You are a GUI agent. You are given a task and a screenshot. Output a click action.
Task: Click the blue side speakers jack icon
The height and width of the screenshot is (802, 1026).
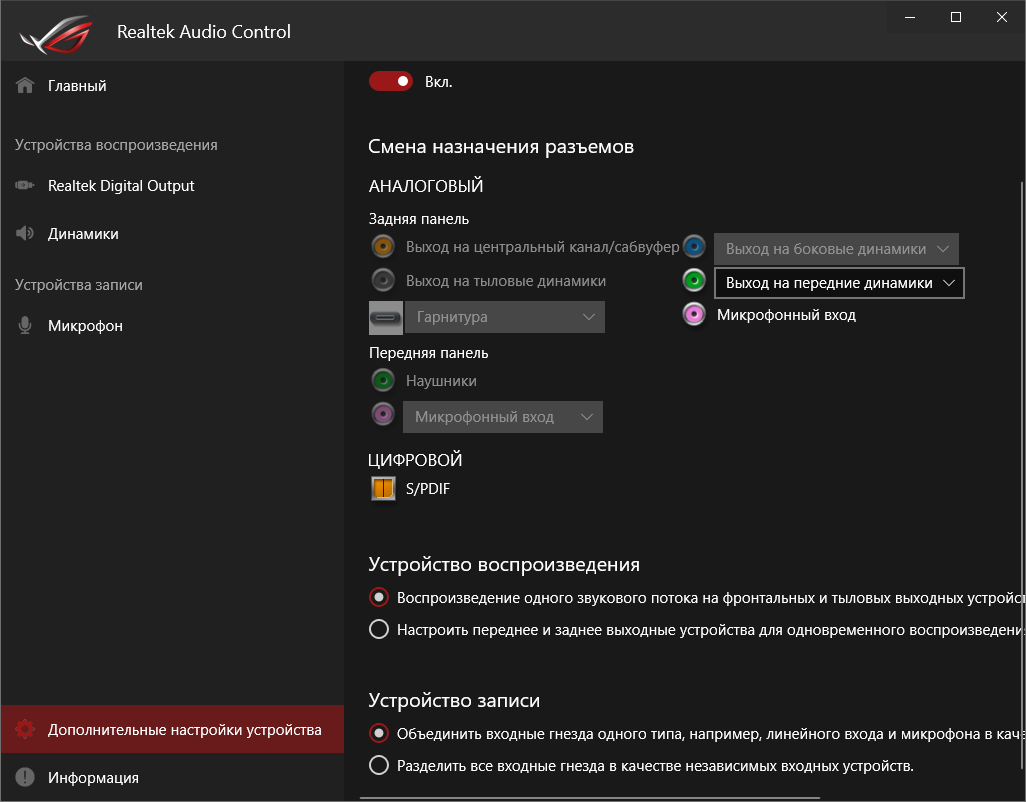[x=695, y=248]
